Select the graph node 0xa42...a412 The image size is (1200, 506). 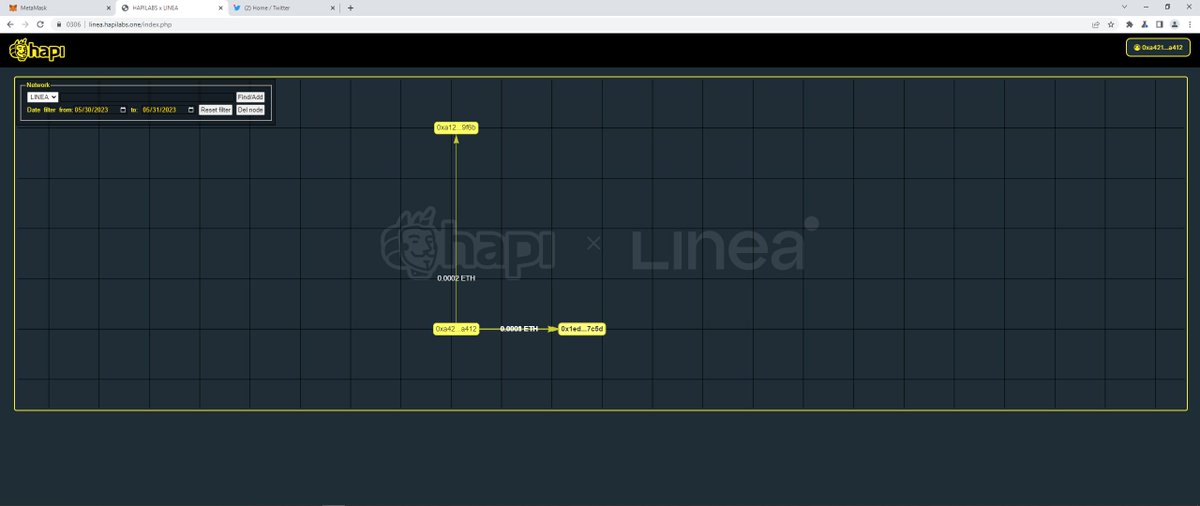point(456,328)
